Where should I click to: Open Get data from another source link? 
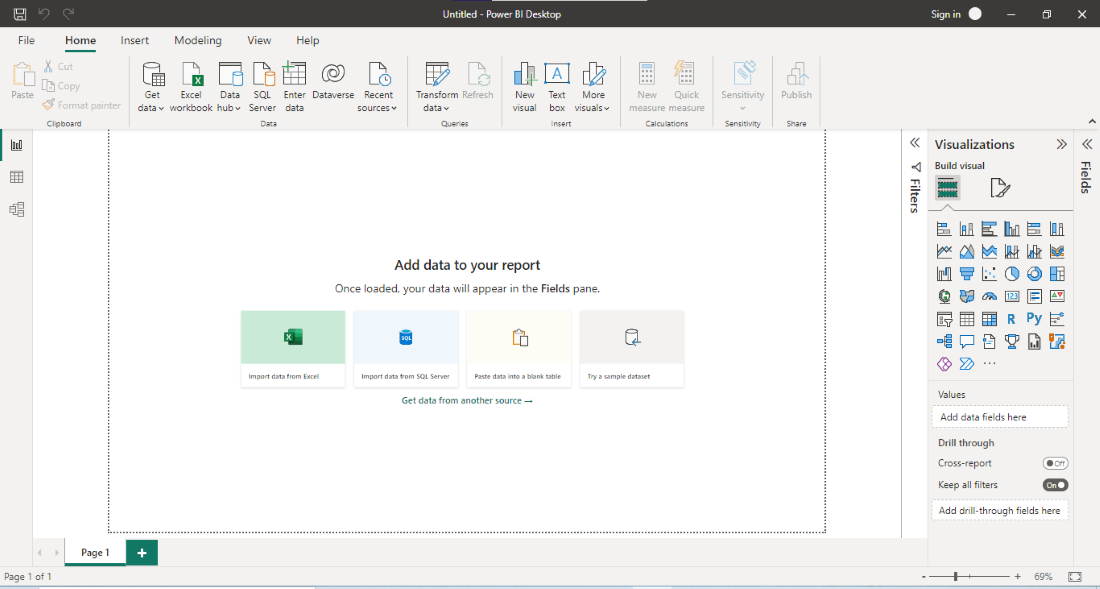pyautogui.click(x=467, y=400)
